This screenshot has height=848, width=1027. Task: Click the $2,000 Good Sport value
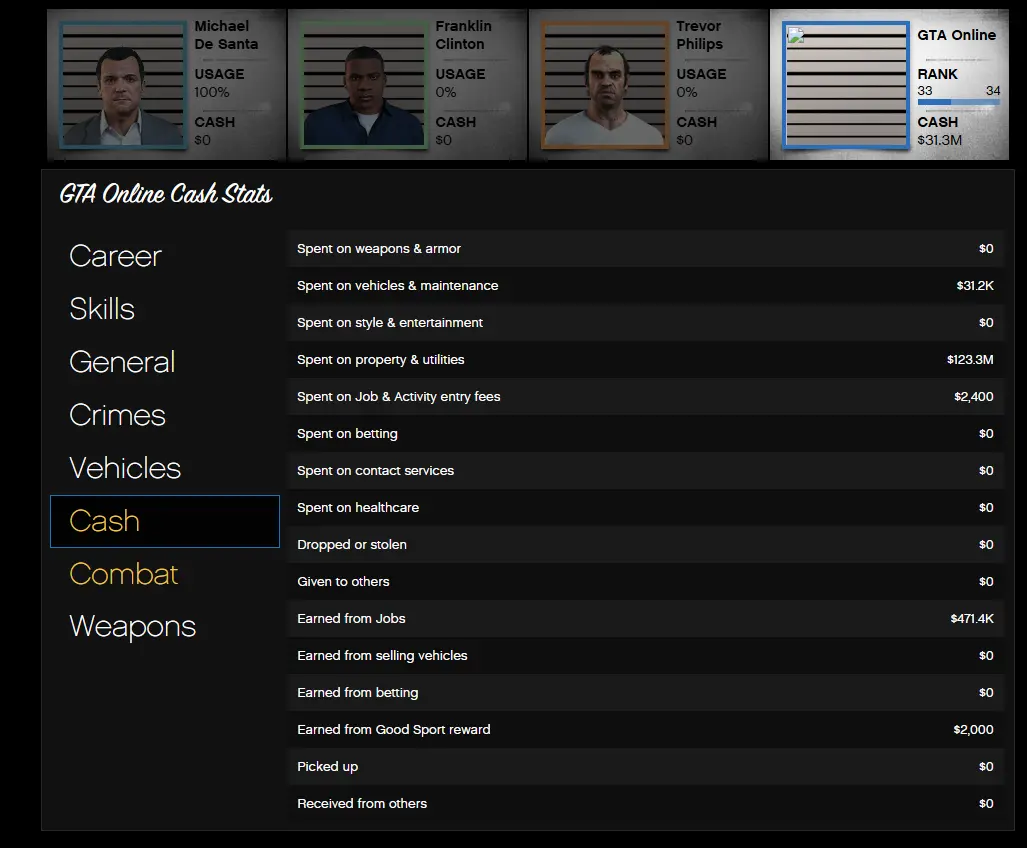pos(973,729)
